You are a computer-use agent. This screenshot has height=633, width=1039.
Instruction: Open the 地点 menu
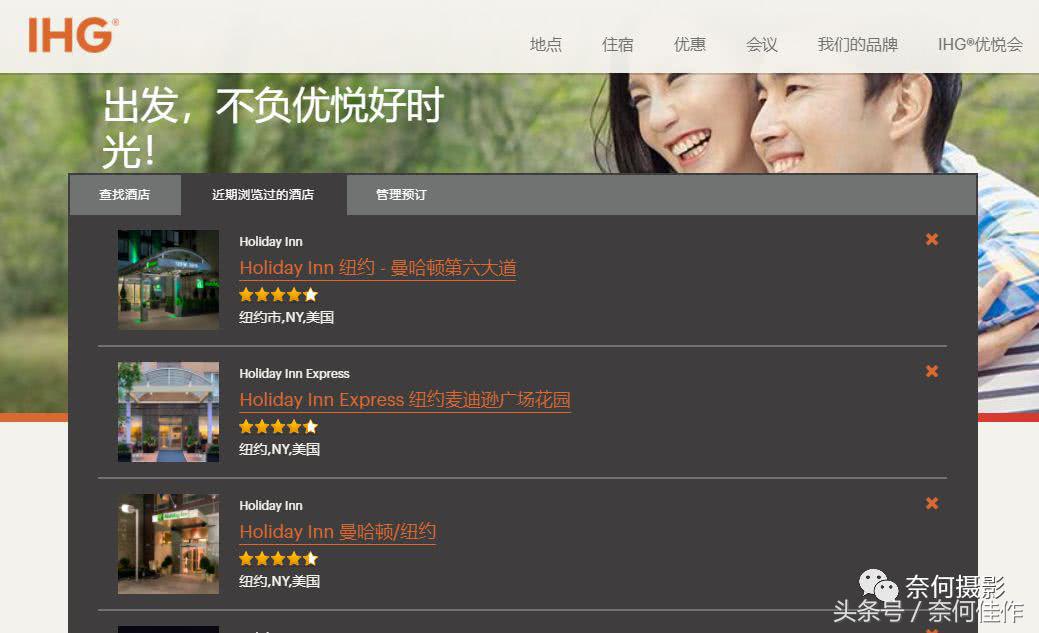coord(545,44)
